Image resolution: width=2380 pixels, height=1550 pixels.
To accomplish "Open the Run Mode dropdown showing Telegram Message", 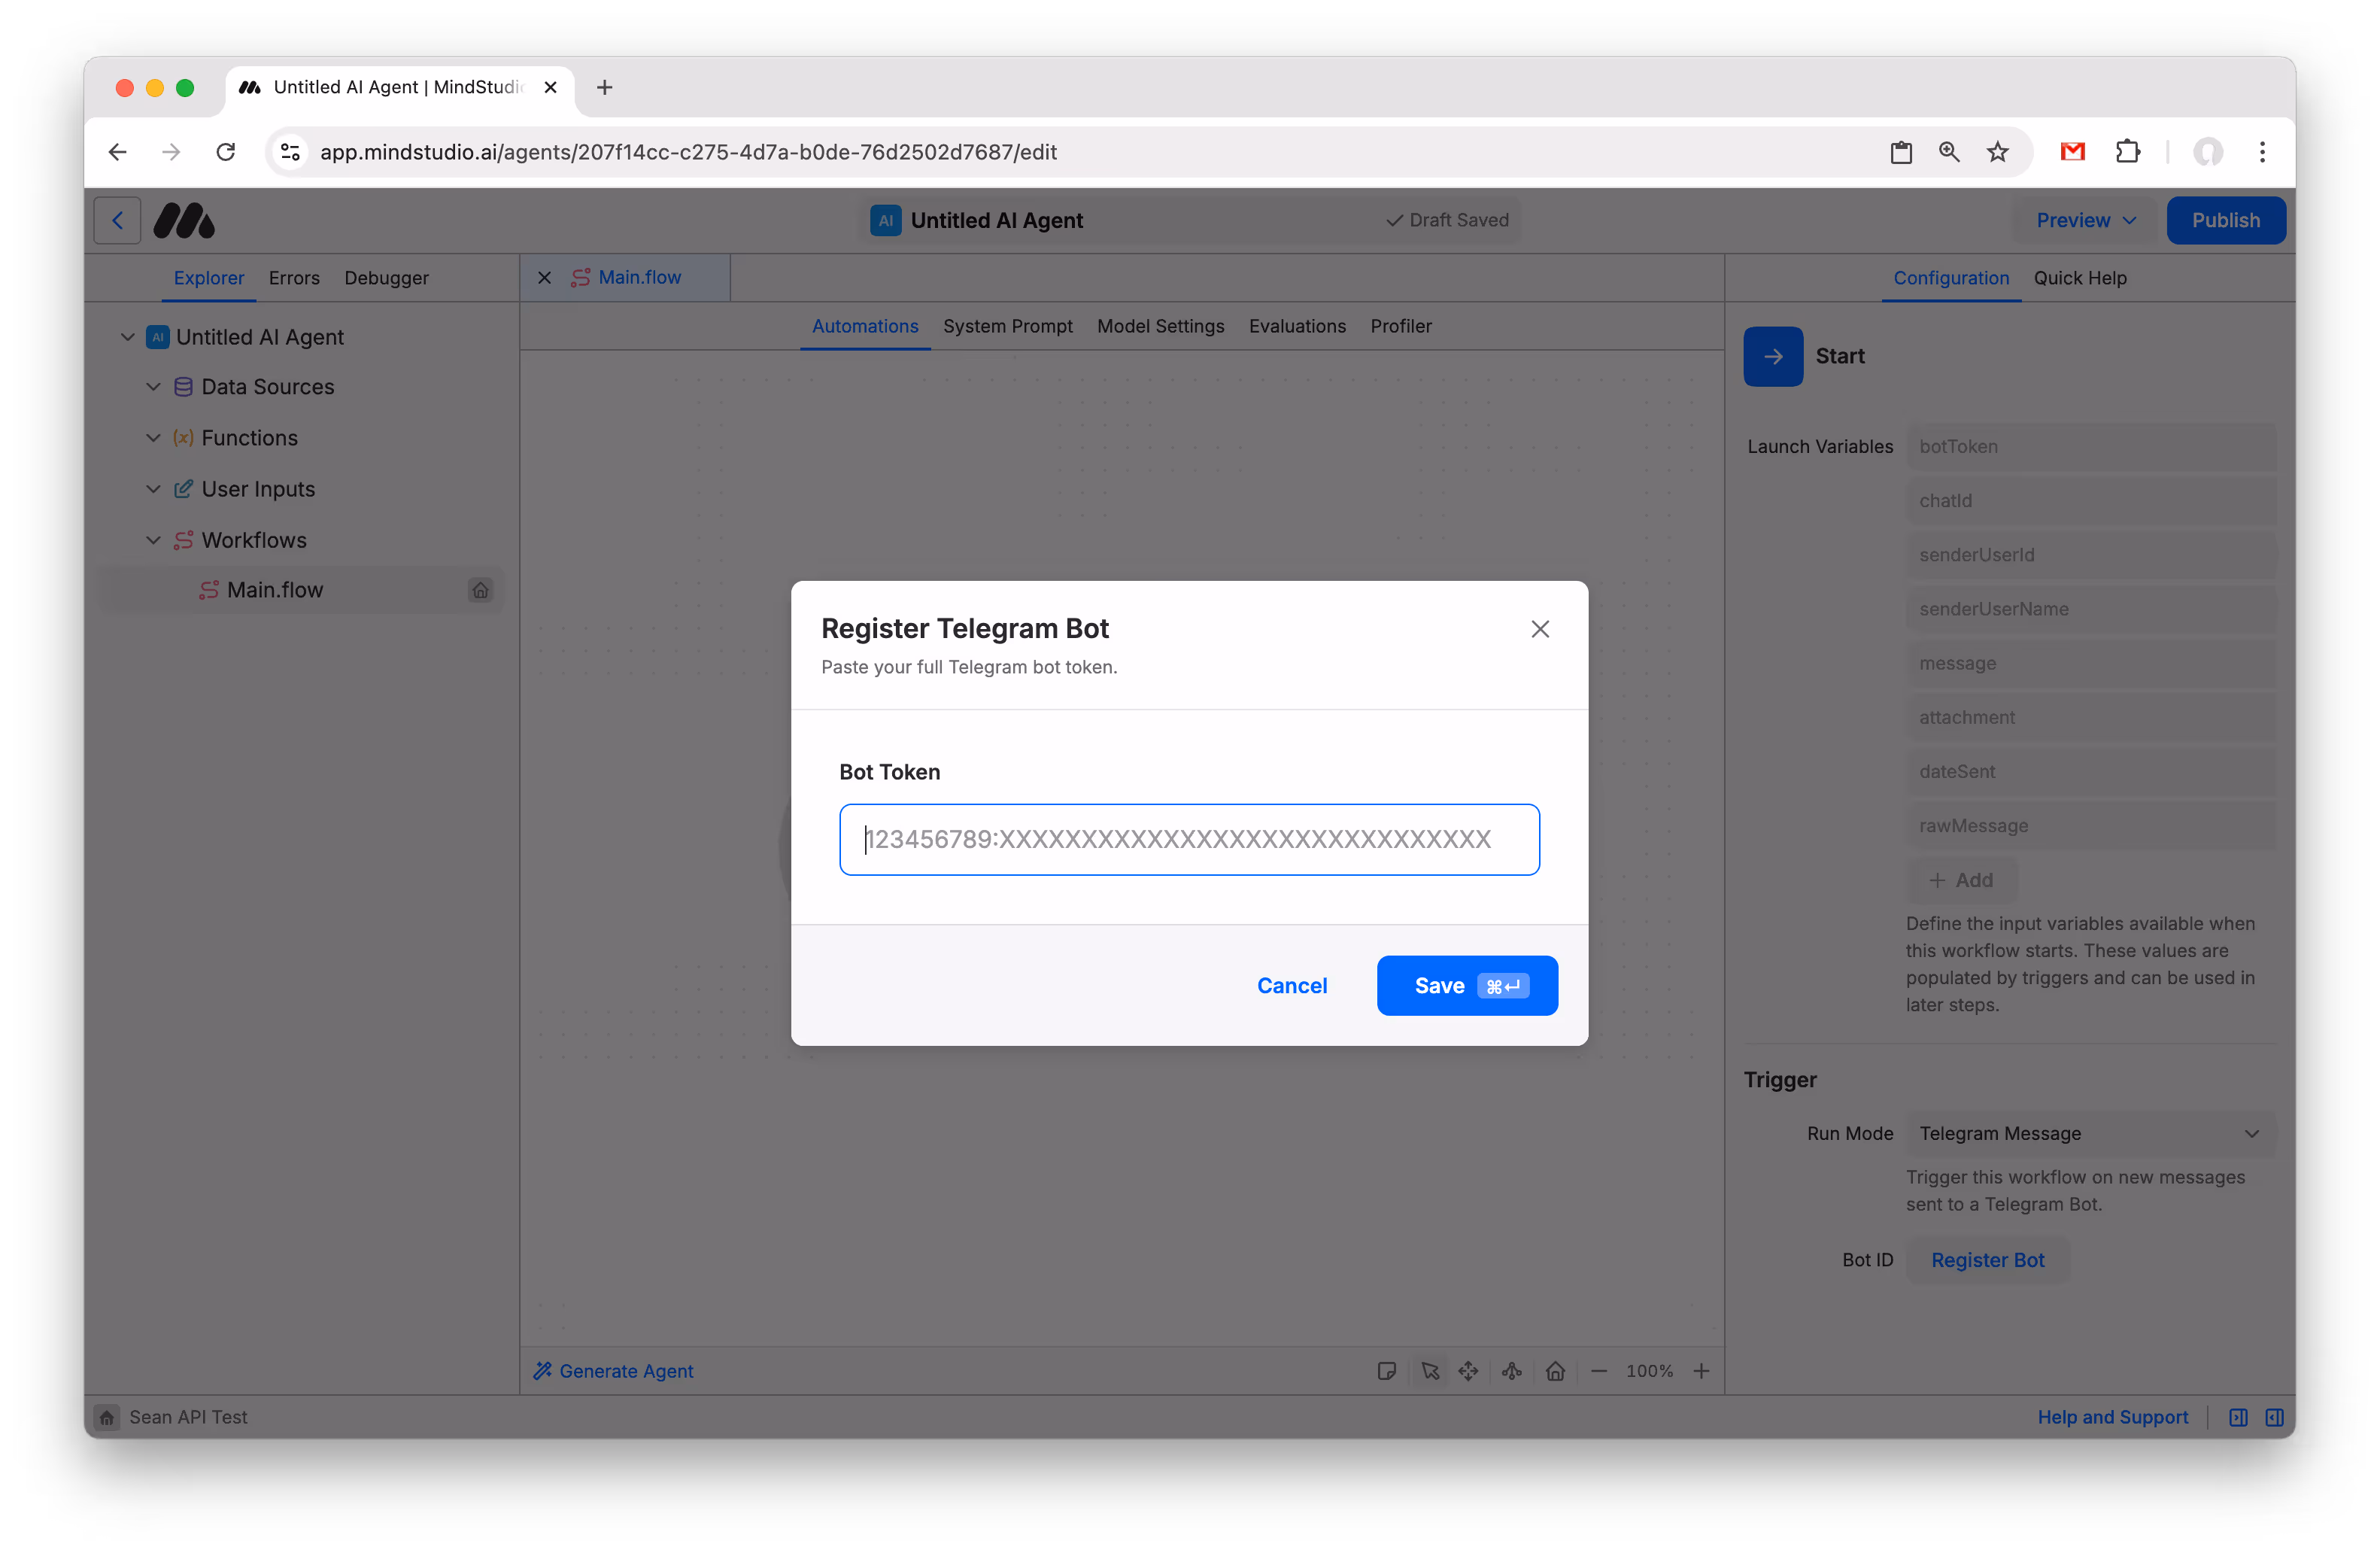I will tap(2090, 1133).
